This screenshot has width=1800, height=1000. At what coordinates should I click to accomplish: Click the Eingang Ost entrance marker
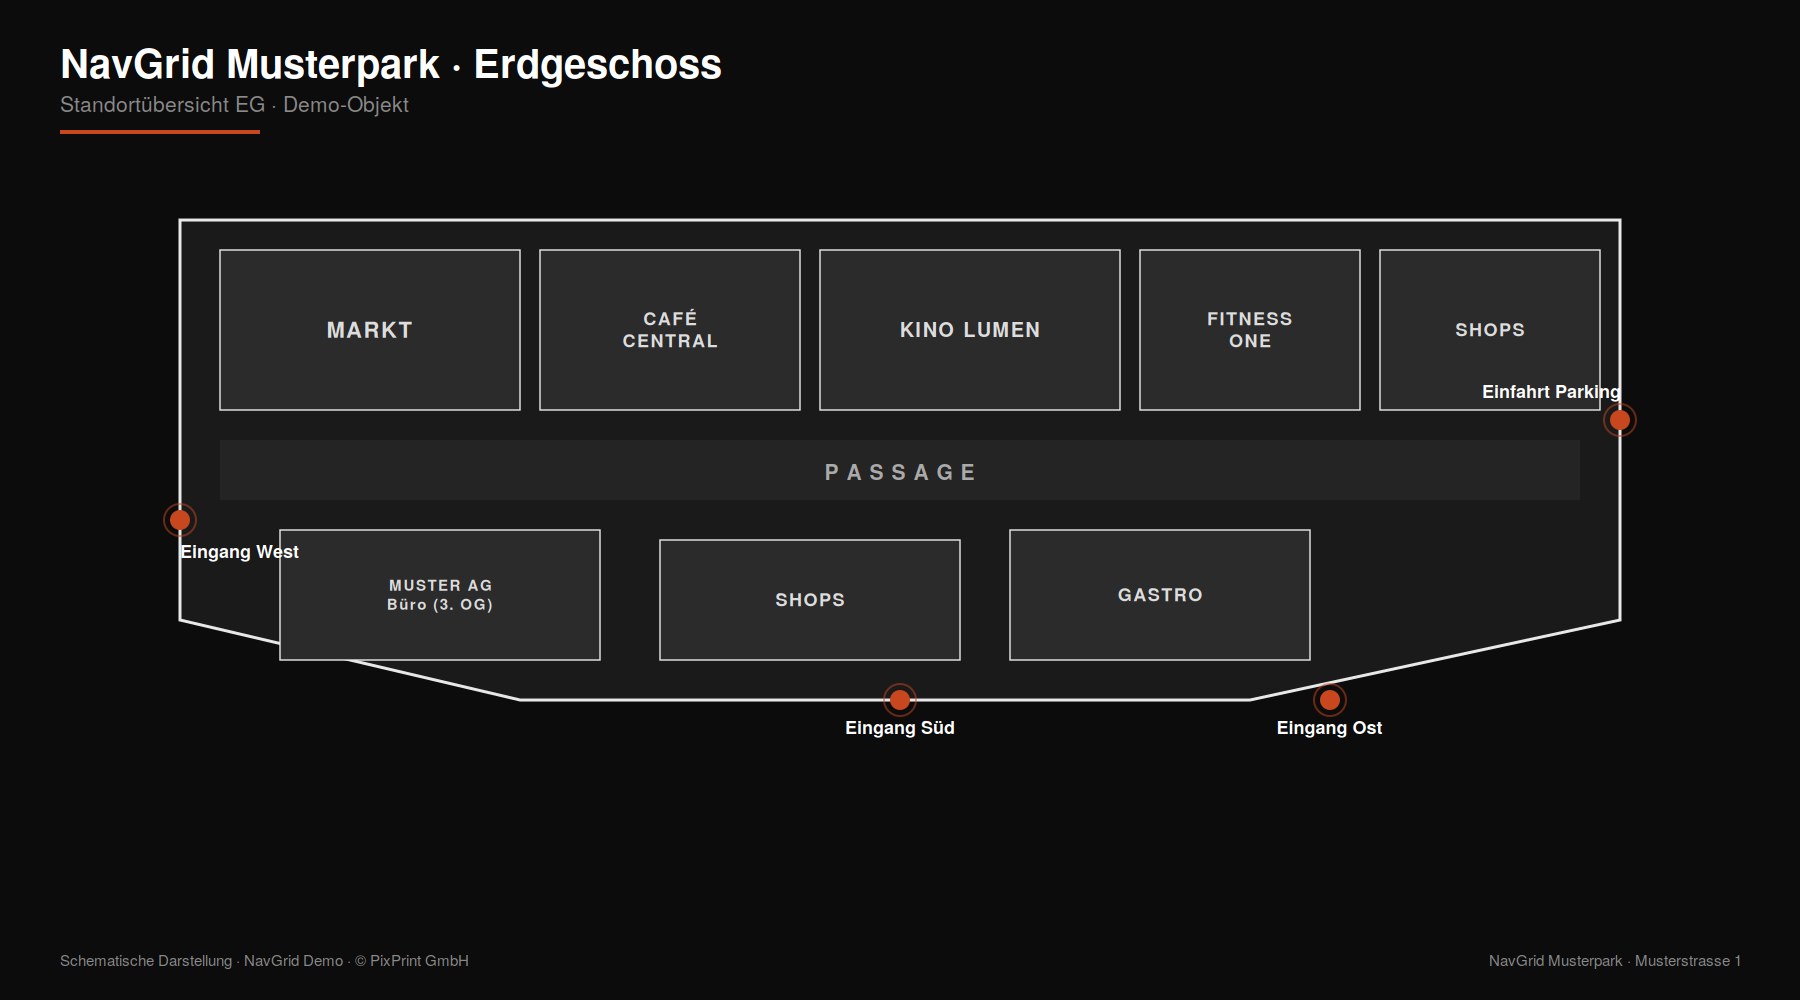pos(1330,700)
